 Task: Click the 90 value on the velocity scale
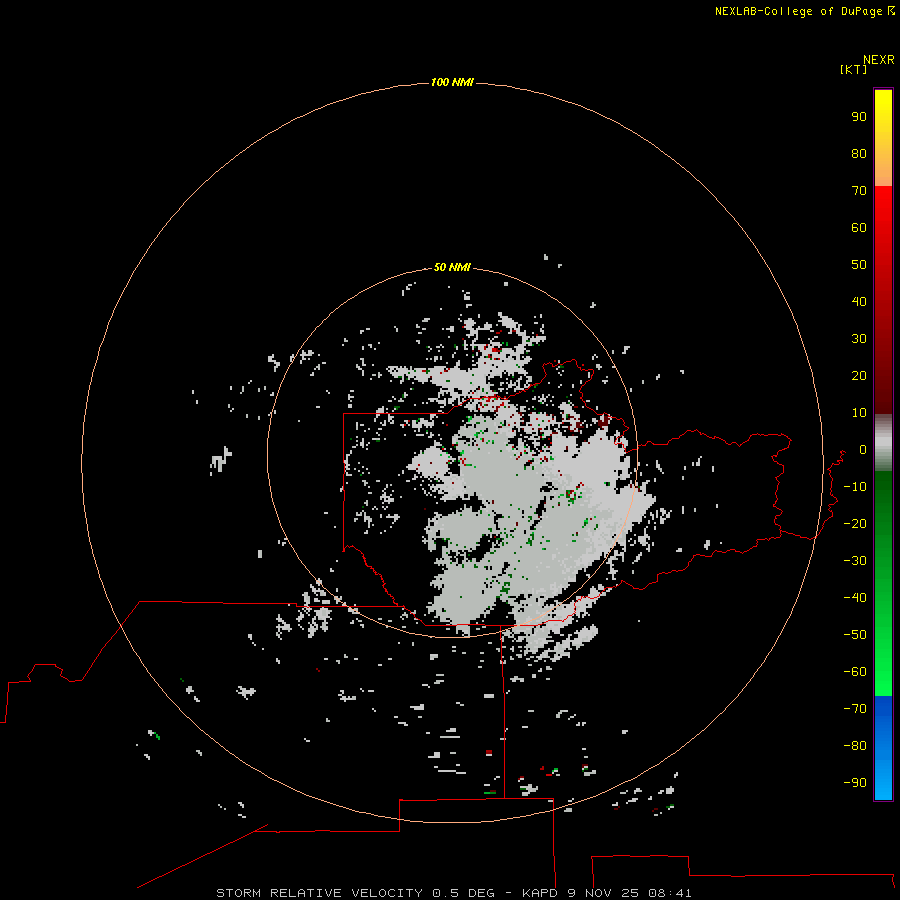tap(859, 117)
